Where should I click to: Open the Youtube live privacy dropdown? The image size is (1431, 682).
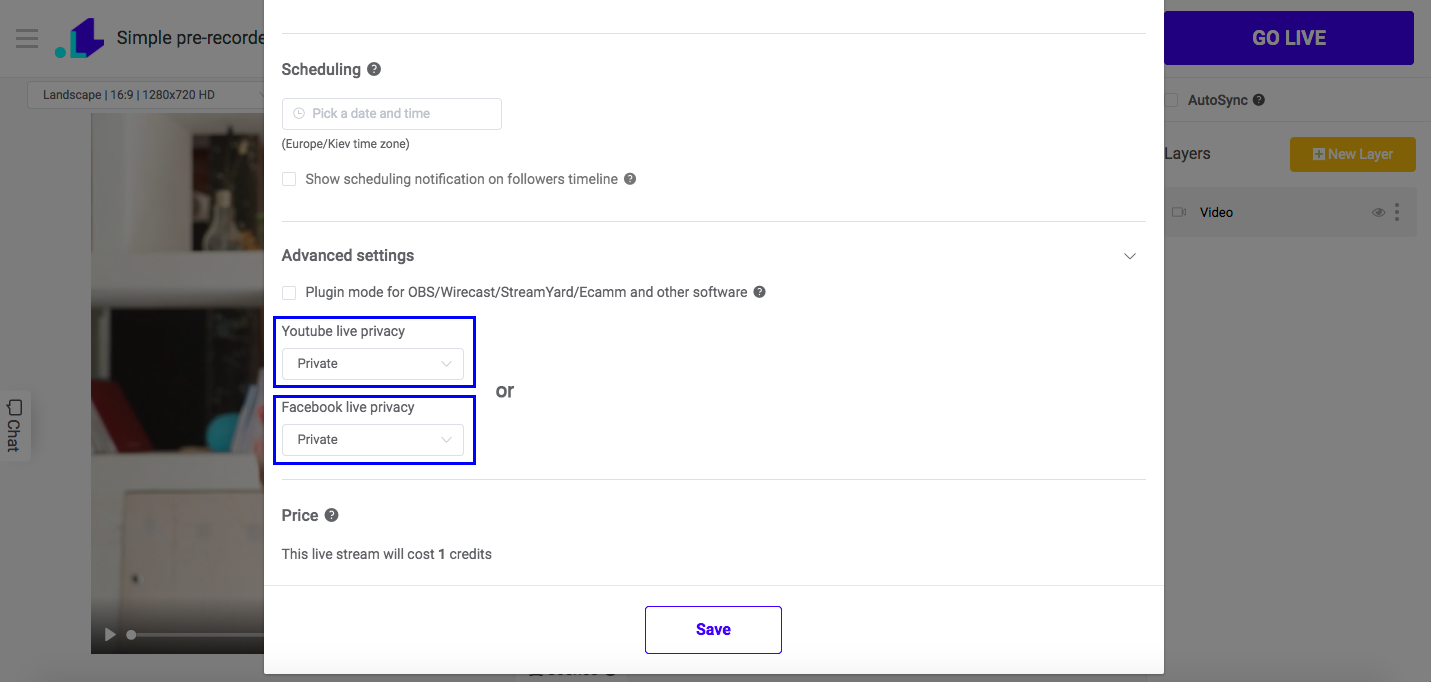(373, 363)
